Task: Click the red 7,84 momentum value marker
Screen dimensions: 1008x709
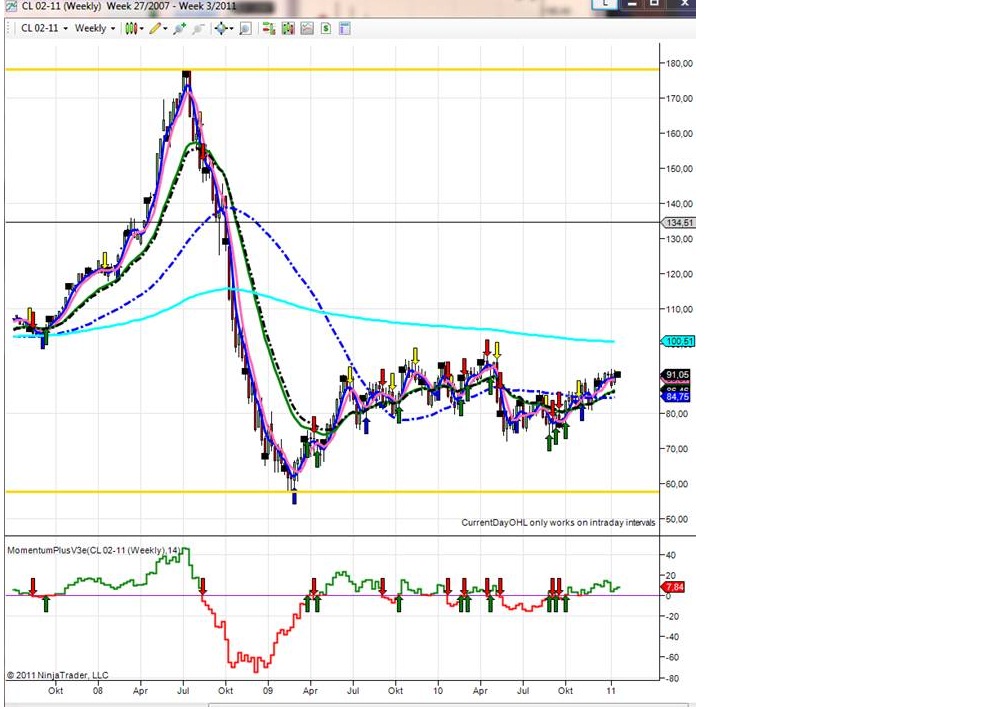Action: pos(674,587)
